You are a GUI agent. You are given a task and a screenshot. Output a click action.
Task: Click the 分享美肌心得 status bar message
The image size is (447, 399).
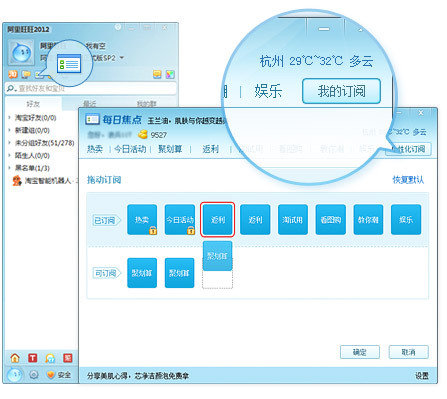(x=138, y=376)
